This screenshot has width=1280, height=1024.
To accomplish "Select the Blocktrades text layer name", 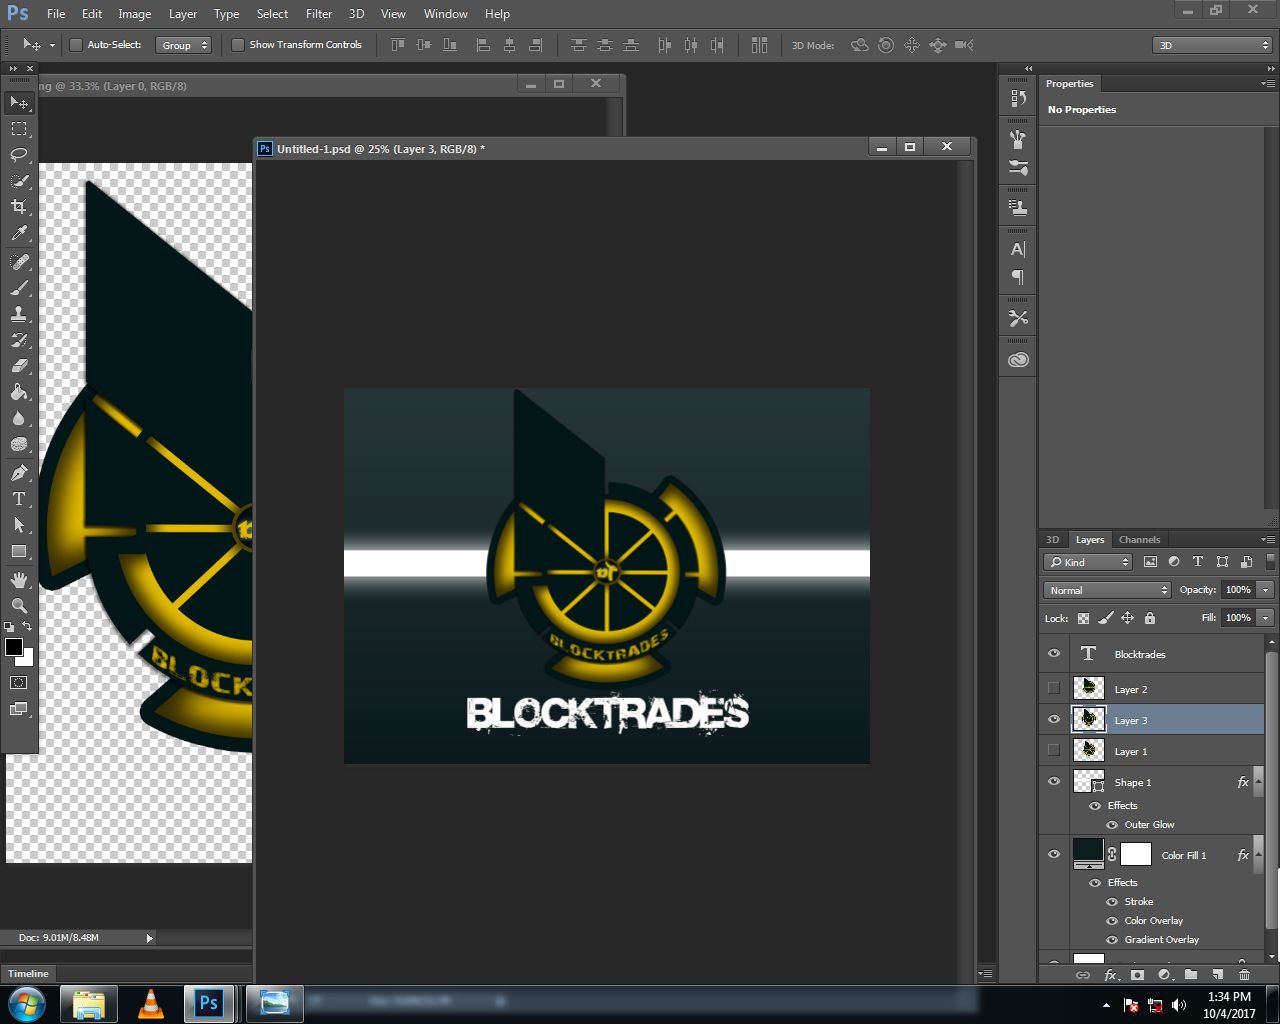I will (1140, 655).
